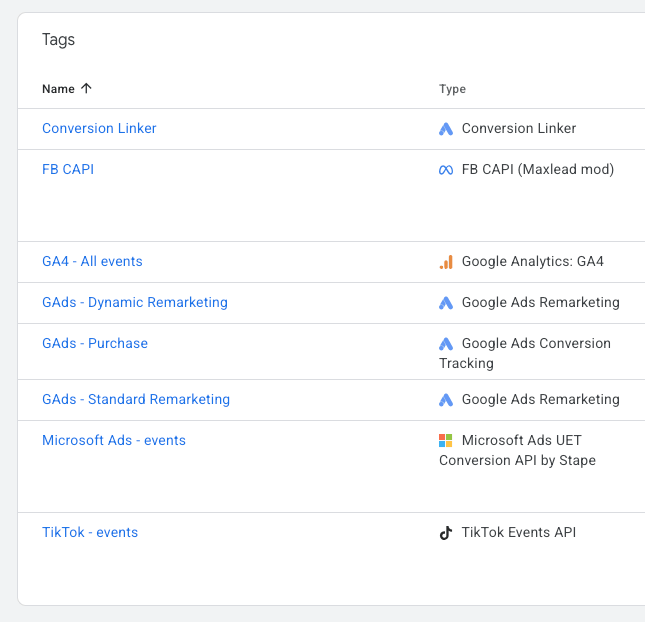The height and width of the screenshot is (622, 645).
Task: Open the FB CAPI tag
Action: [x=68, y=169]
